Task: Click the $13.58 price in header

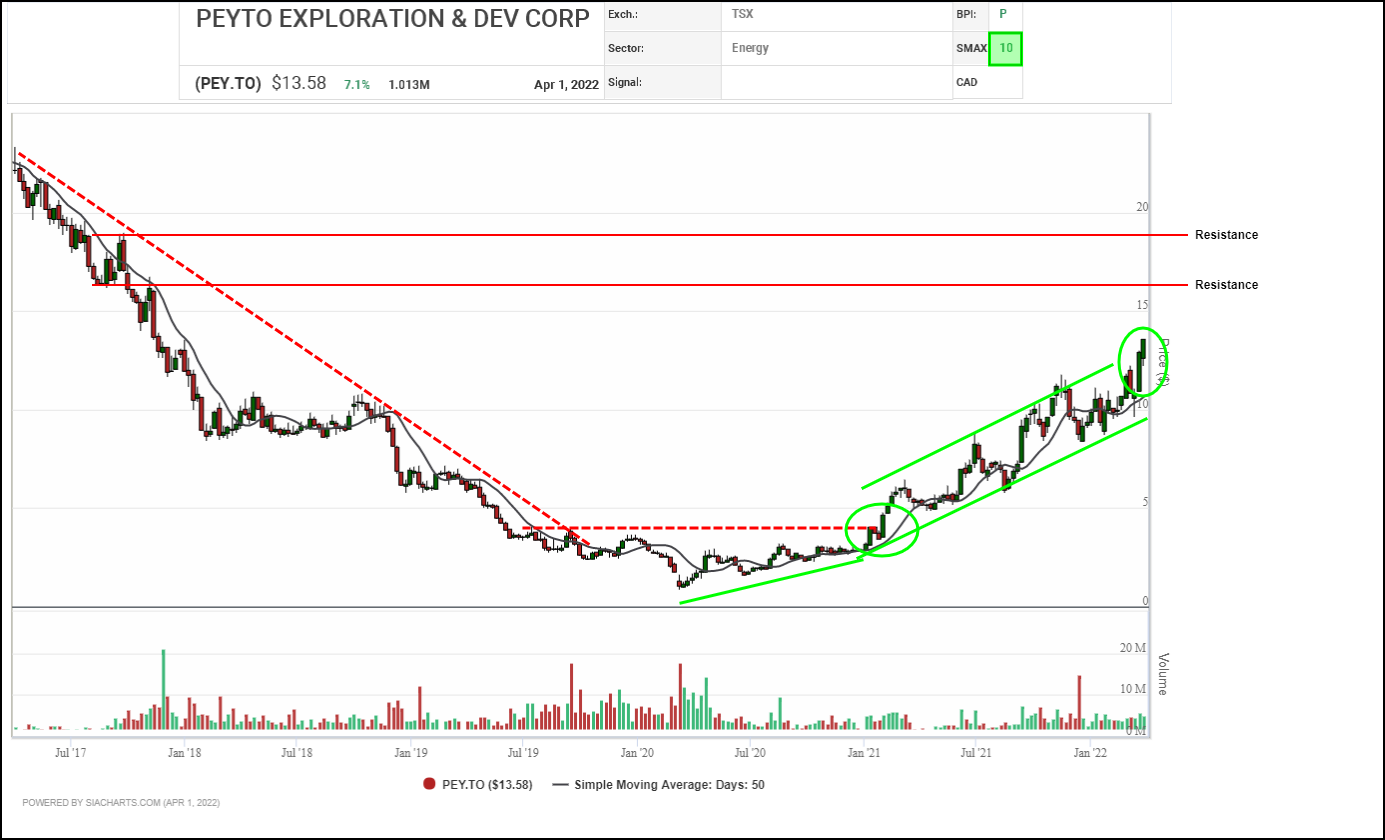Action: 299,83
